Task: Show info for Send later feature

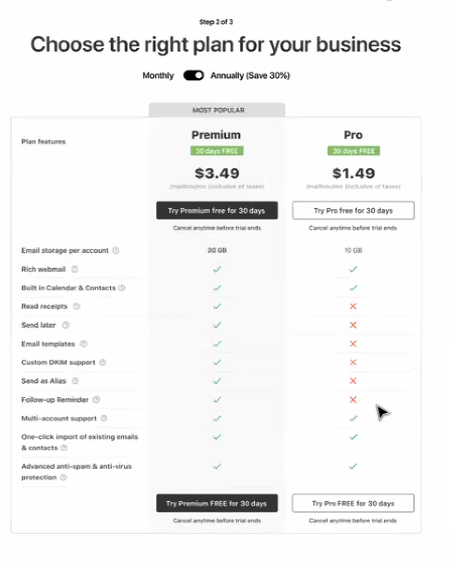Action: pos(66,325)
